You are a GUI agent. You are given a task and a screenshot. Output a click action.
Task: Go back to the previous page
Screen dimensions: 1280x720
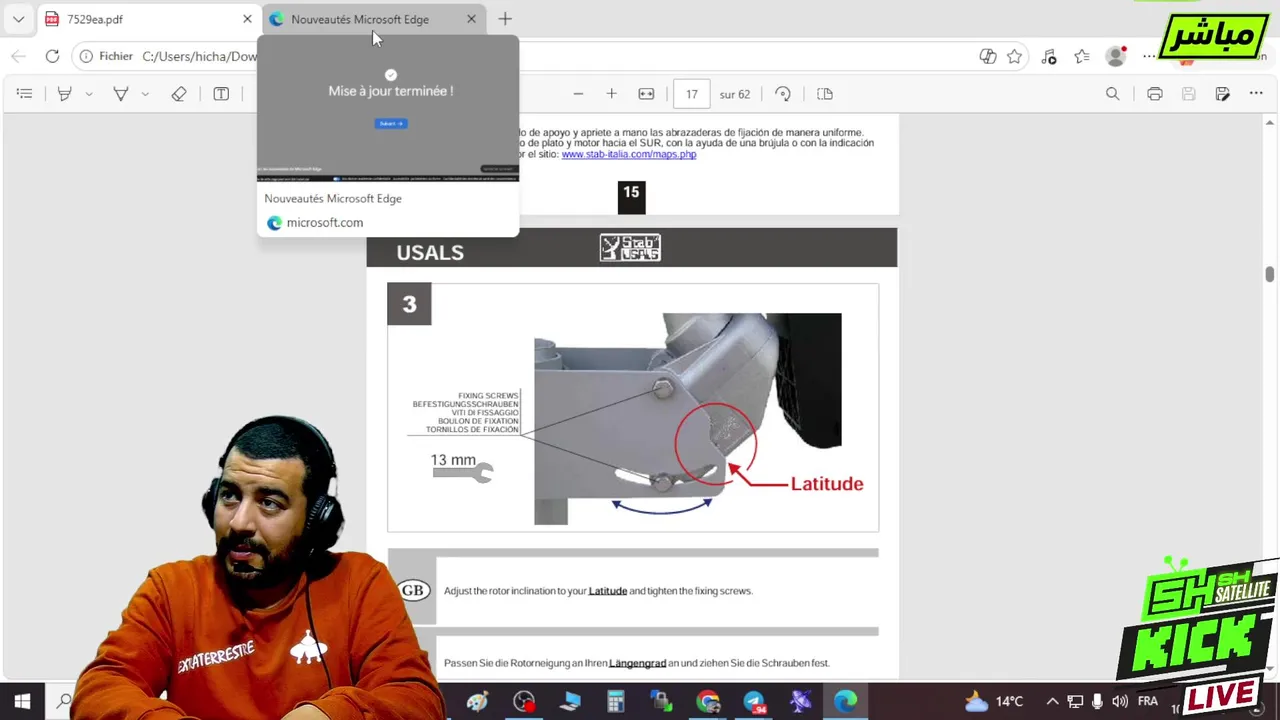click(x=18, y=56)
